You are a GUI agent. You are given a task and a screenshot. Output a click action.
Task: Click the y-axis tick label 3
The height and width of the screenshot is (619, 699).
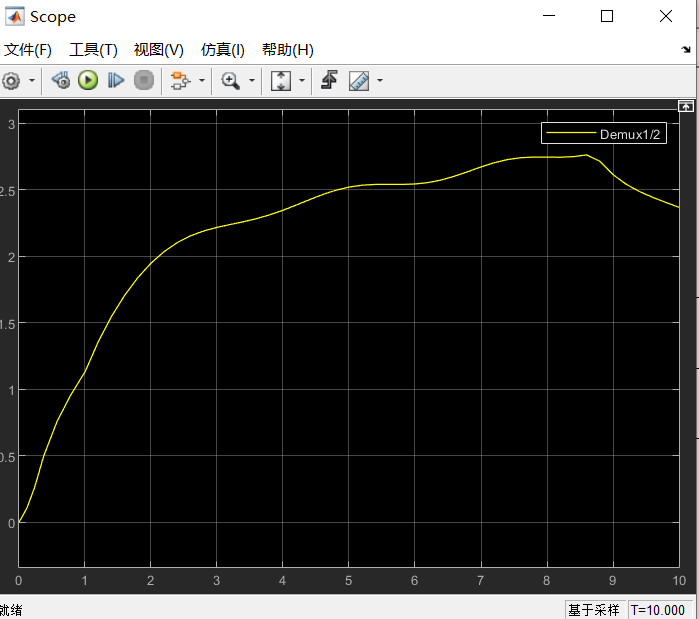[12, 124]
